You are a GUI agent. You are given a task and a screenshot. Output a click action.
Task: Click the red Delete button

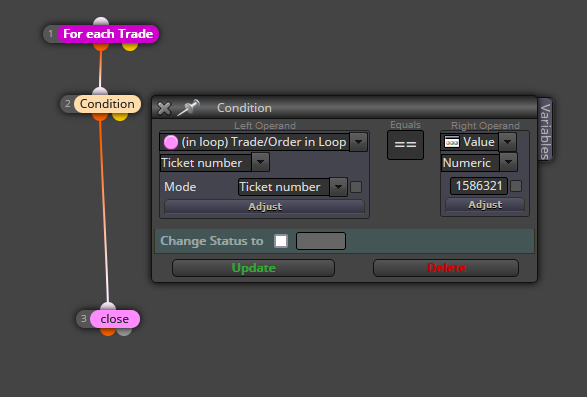click(x=446, y=268)
